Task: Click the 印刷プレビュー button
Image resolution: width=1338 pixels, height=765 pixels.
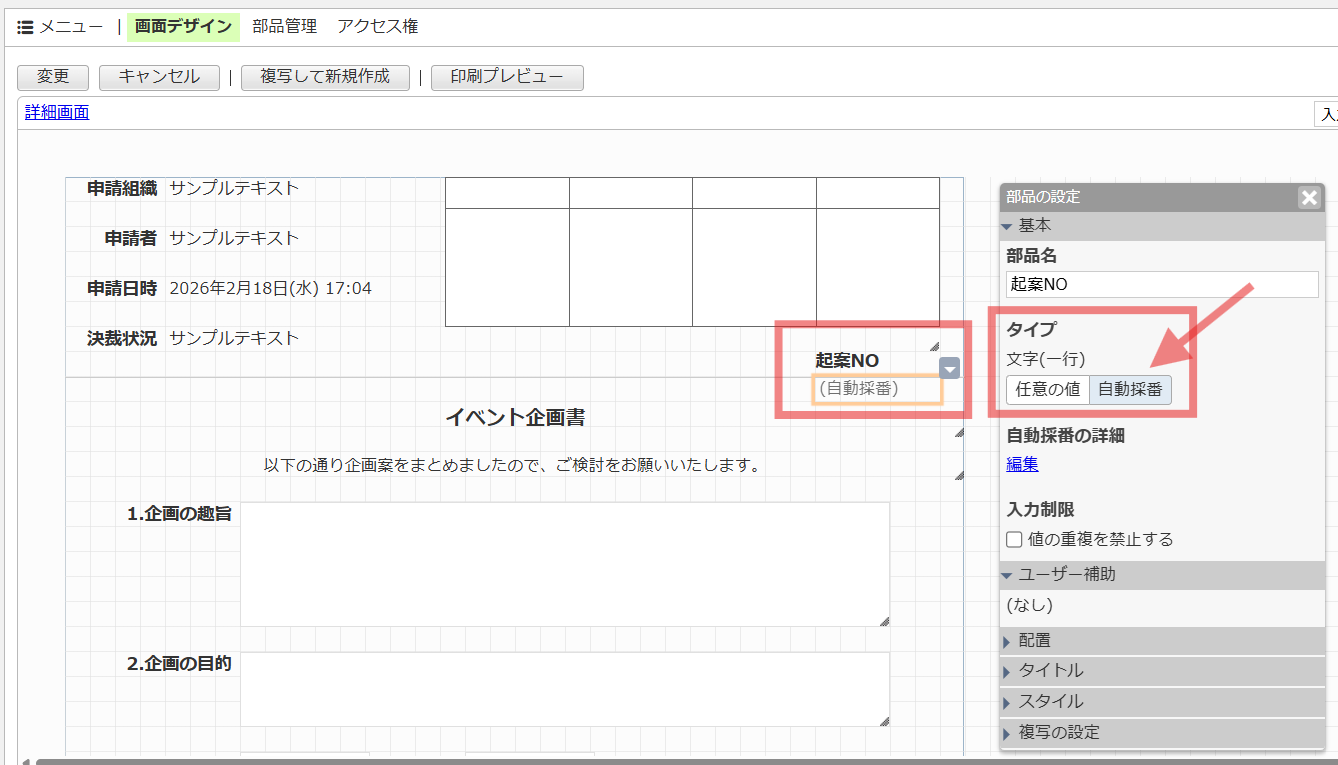Action: point(507,77)
